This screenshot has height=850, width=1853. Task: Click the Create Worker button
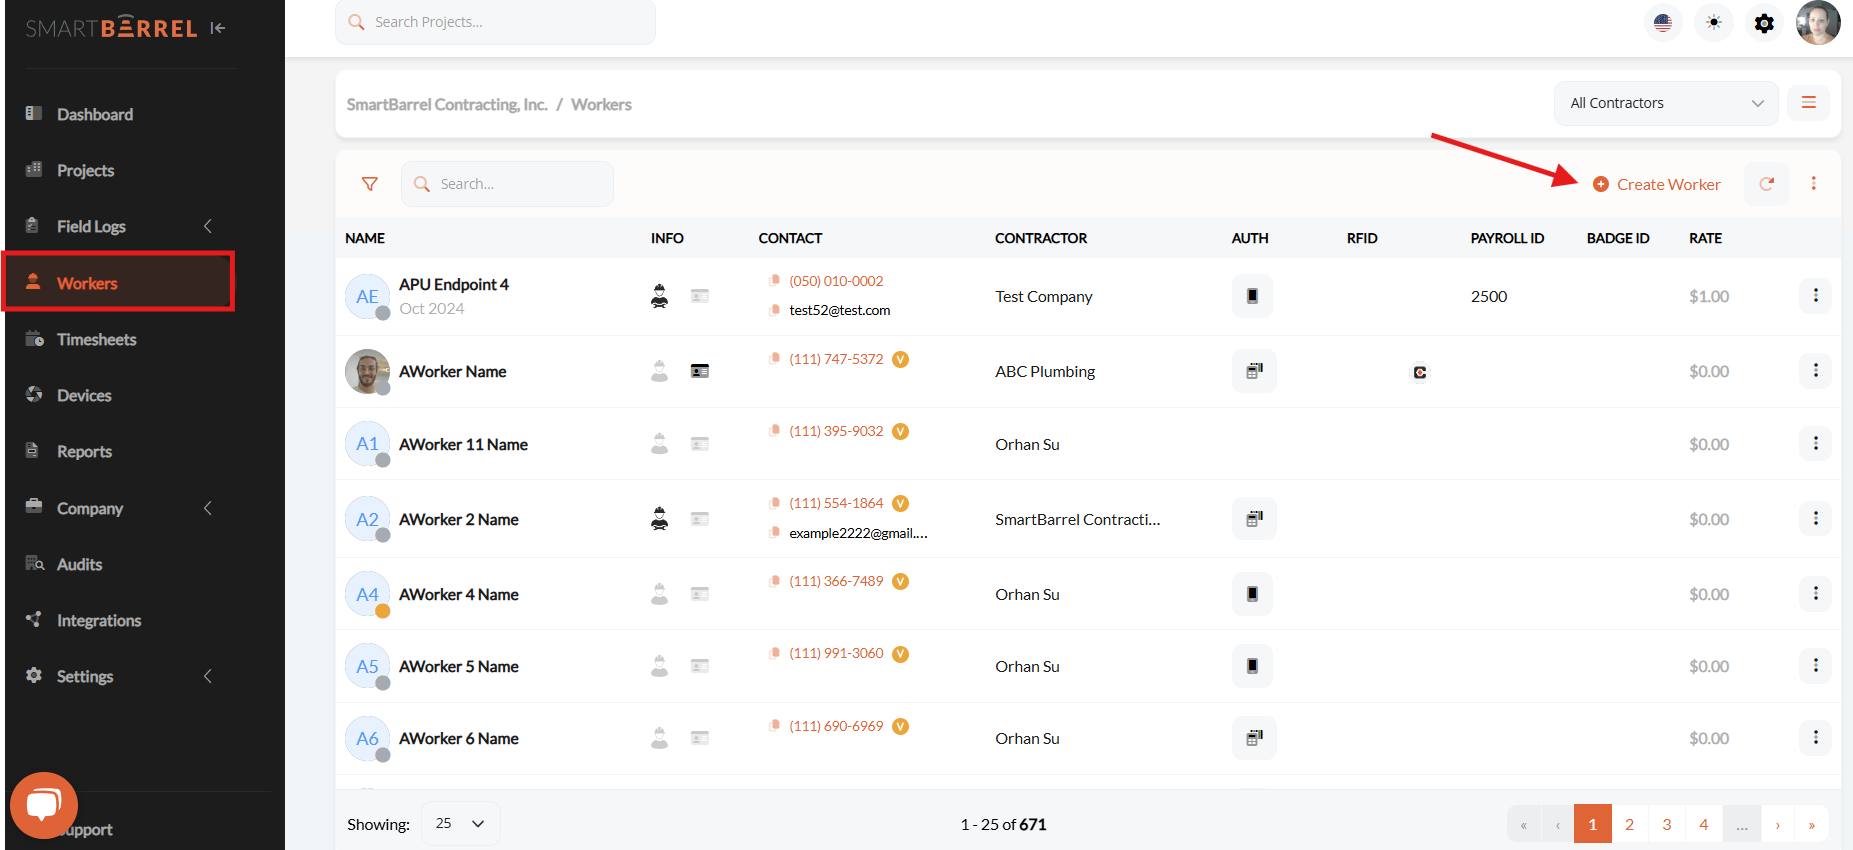[x=1657, y=184]
